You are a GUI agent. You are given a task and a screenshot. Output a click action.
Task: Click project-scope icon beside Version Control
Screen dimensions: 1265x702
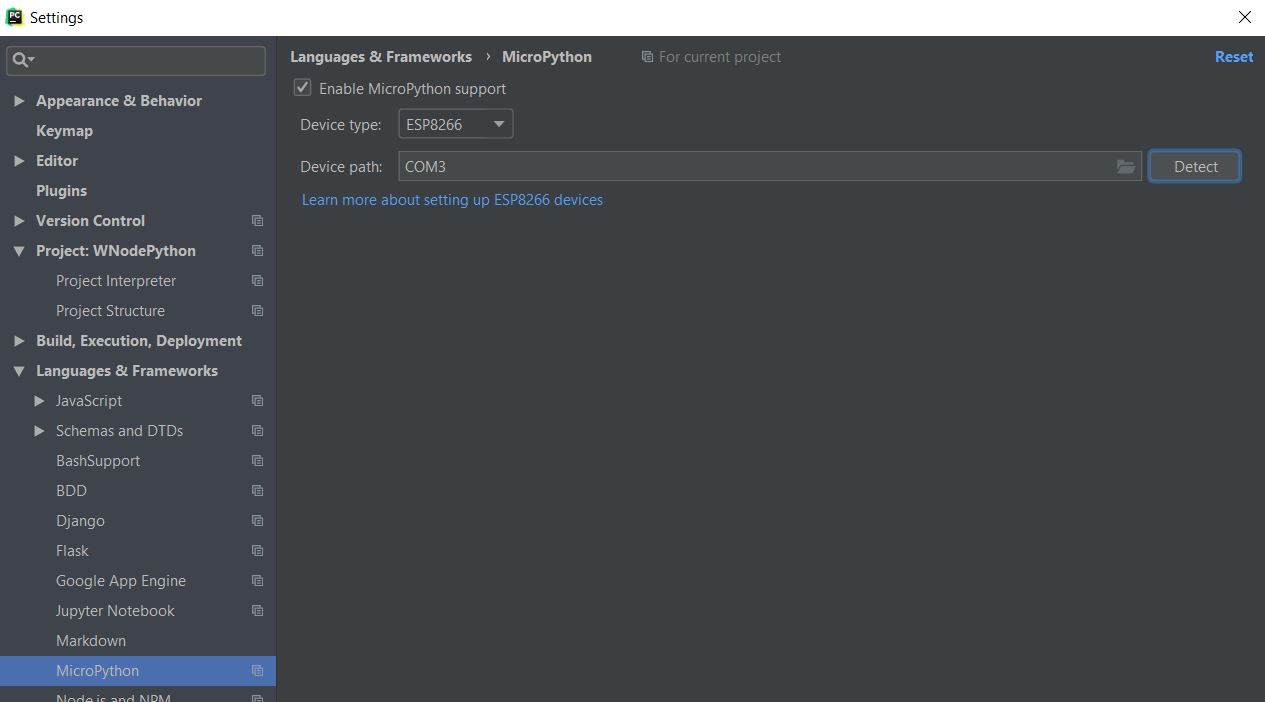pos(257,221)
